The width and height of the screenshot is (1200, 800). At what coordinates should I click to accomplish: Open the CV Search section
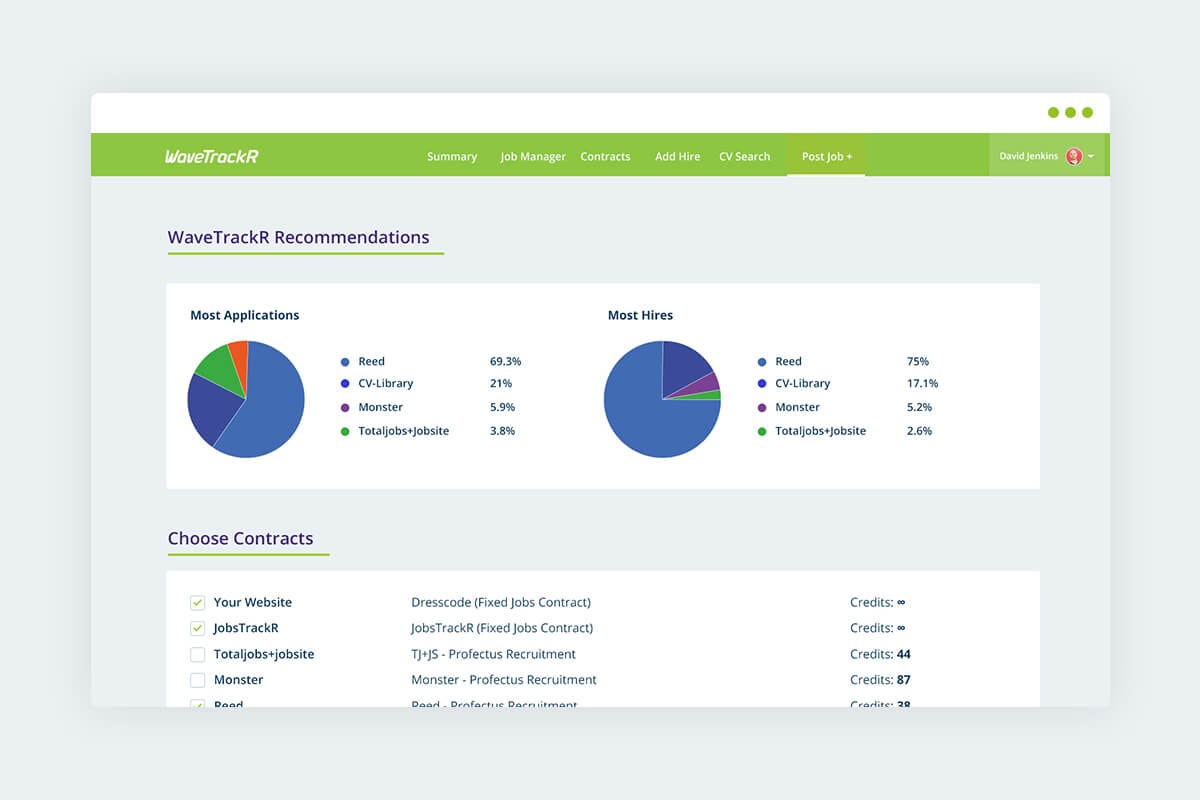(744, 156)
